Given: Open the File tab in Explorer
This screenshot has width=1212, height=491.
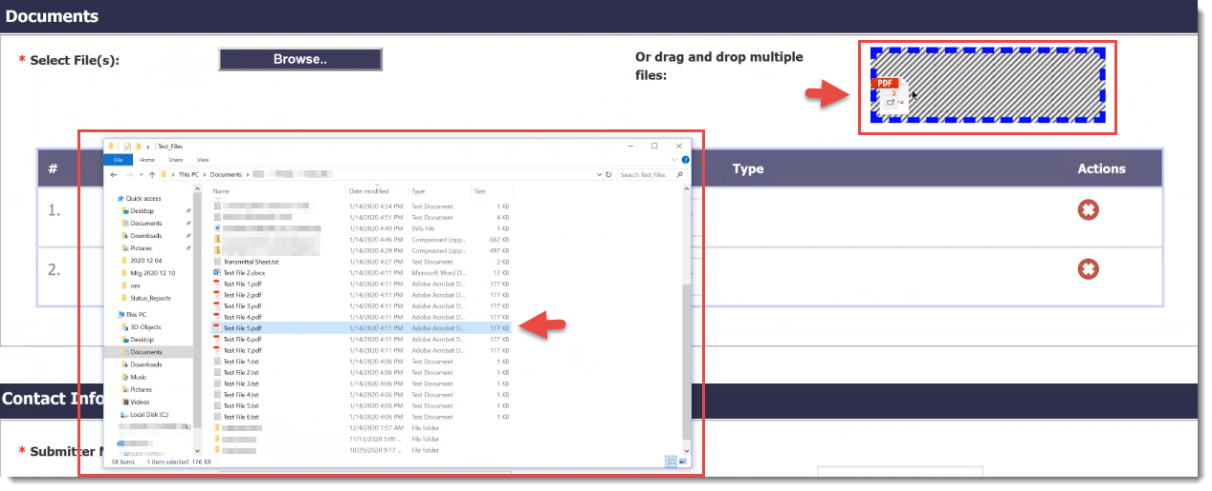Looking at the screenshot, I should [117, 159].
